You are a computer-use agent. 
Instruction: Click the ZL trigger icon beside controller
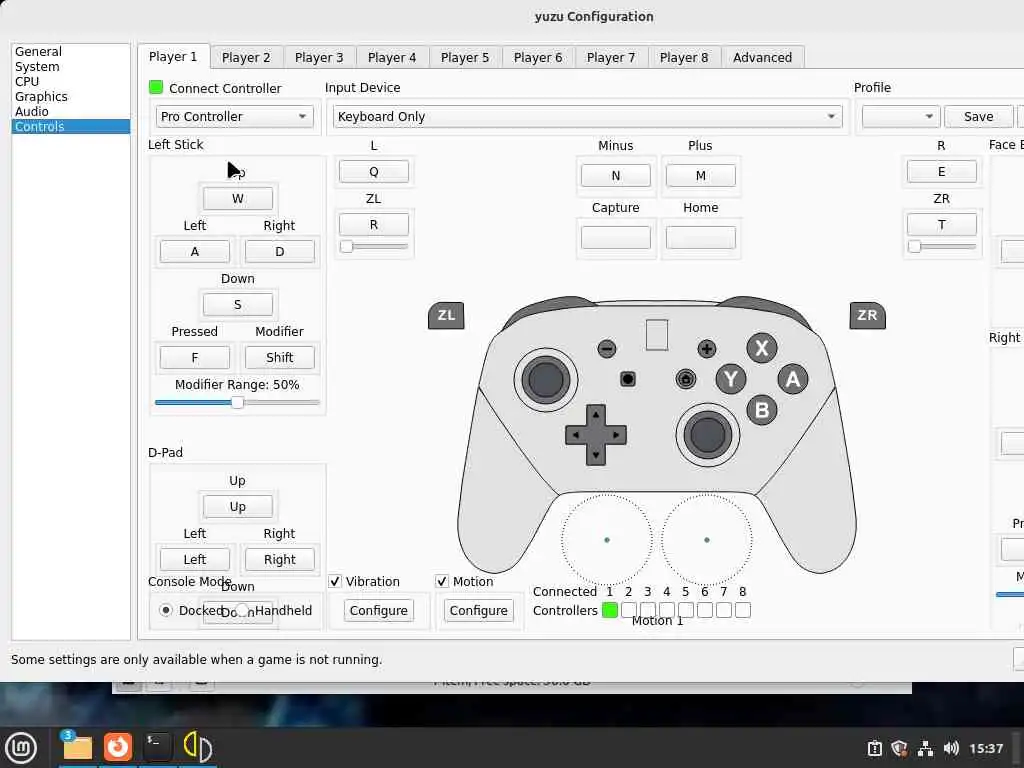(x=446, y=315)
